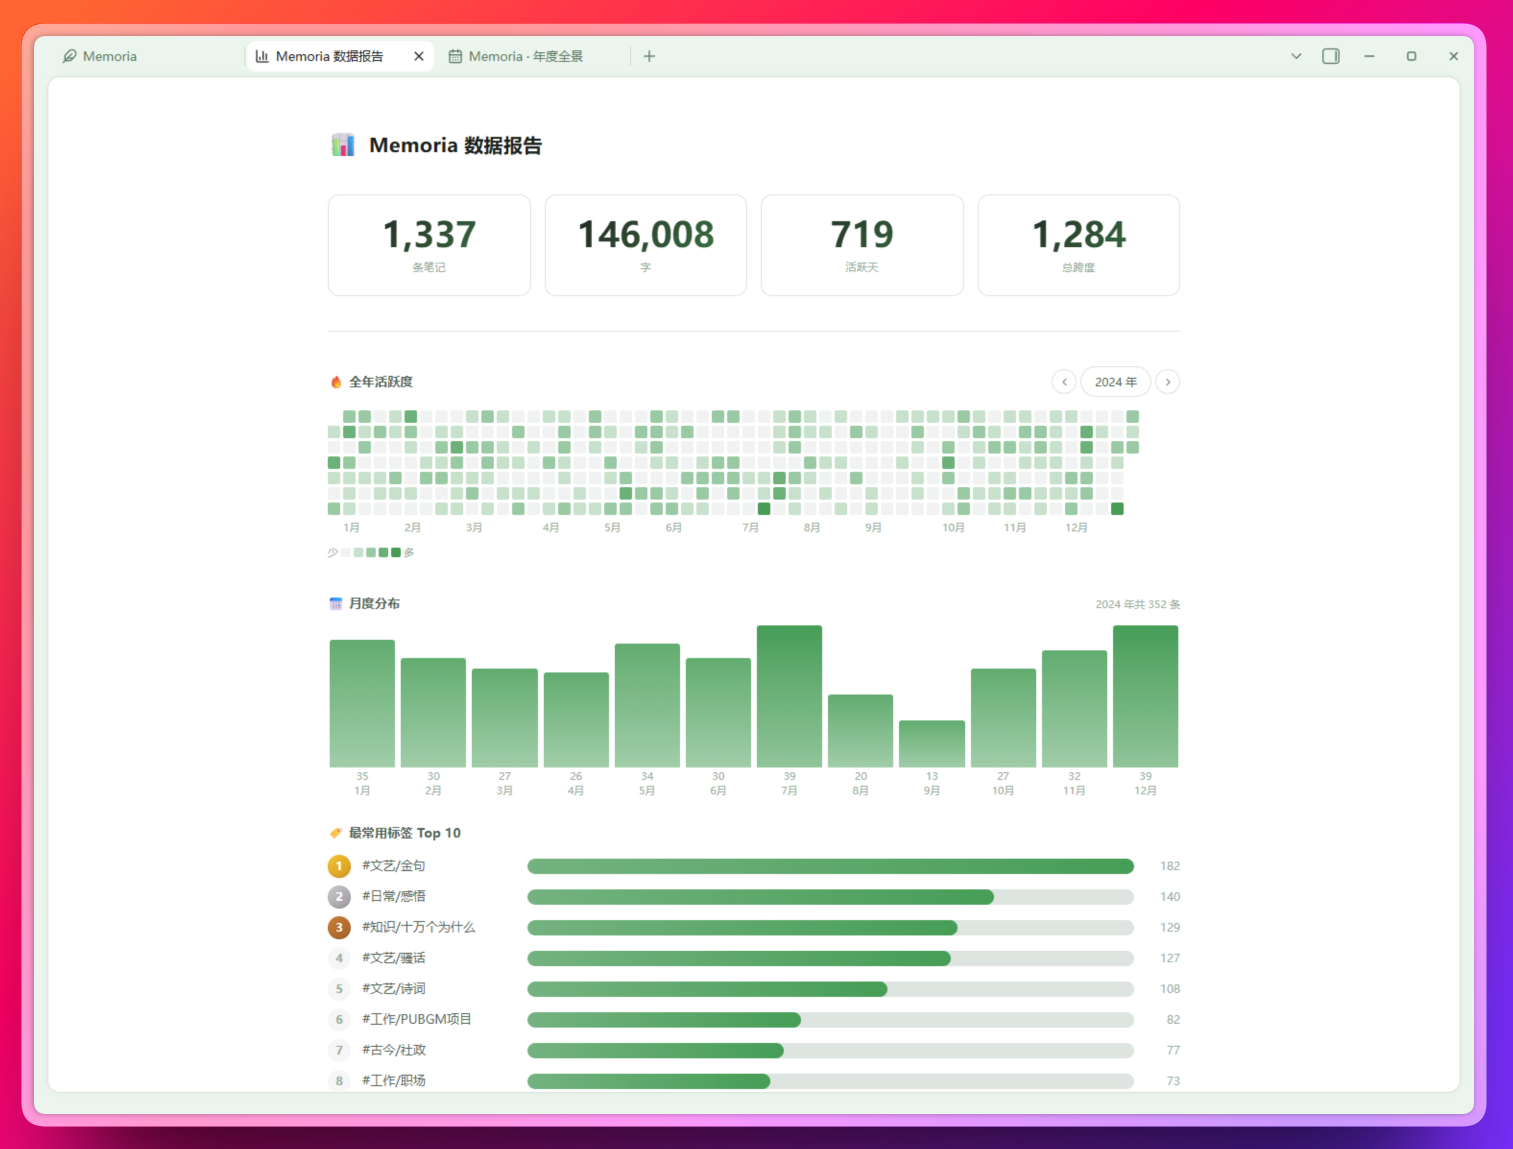Open the #文艺/骚话 tag
This screenshot has width=1513, height=1149.
(394, 958)
